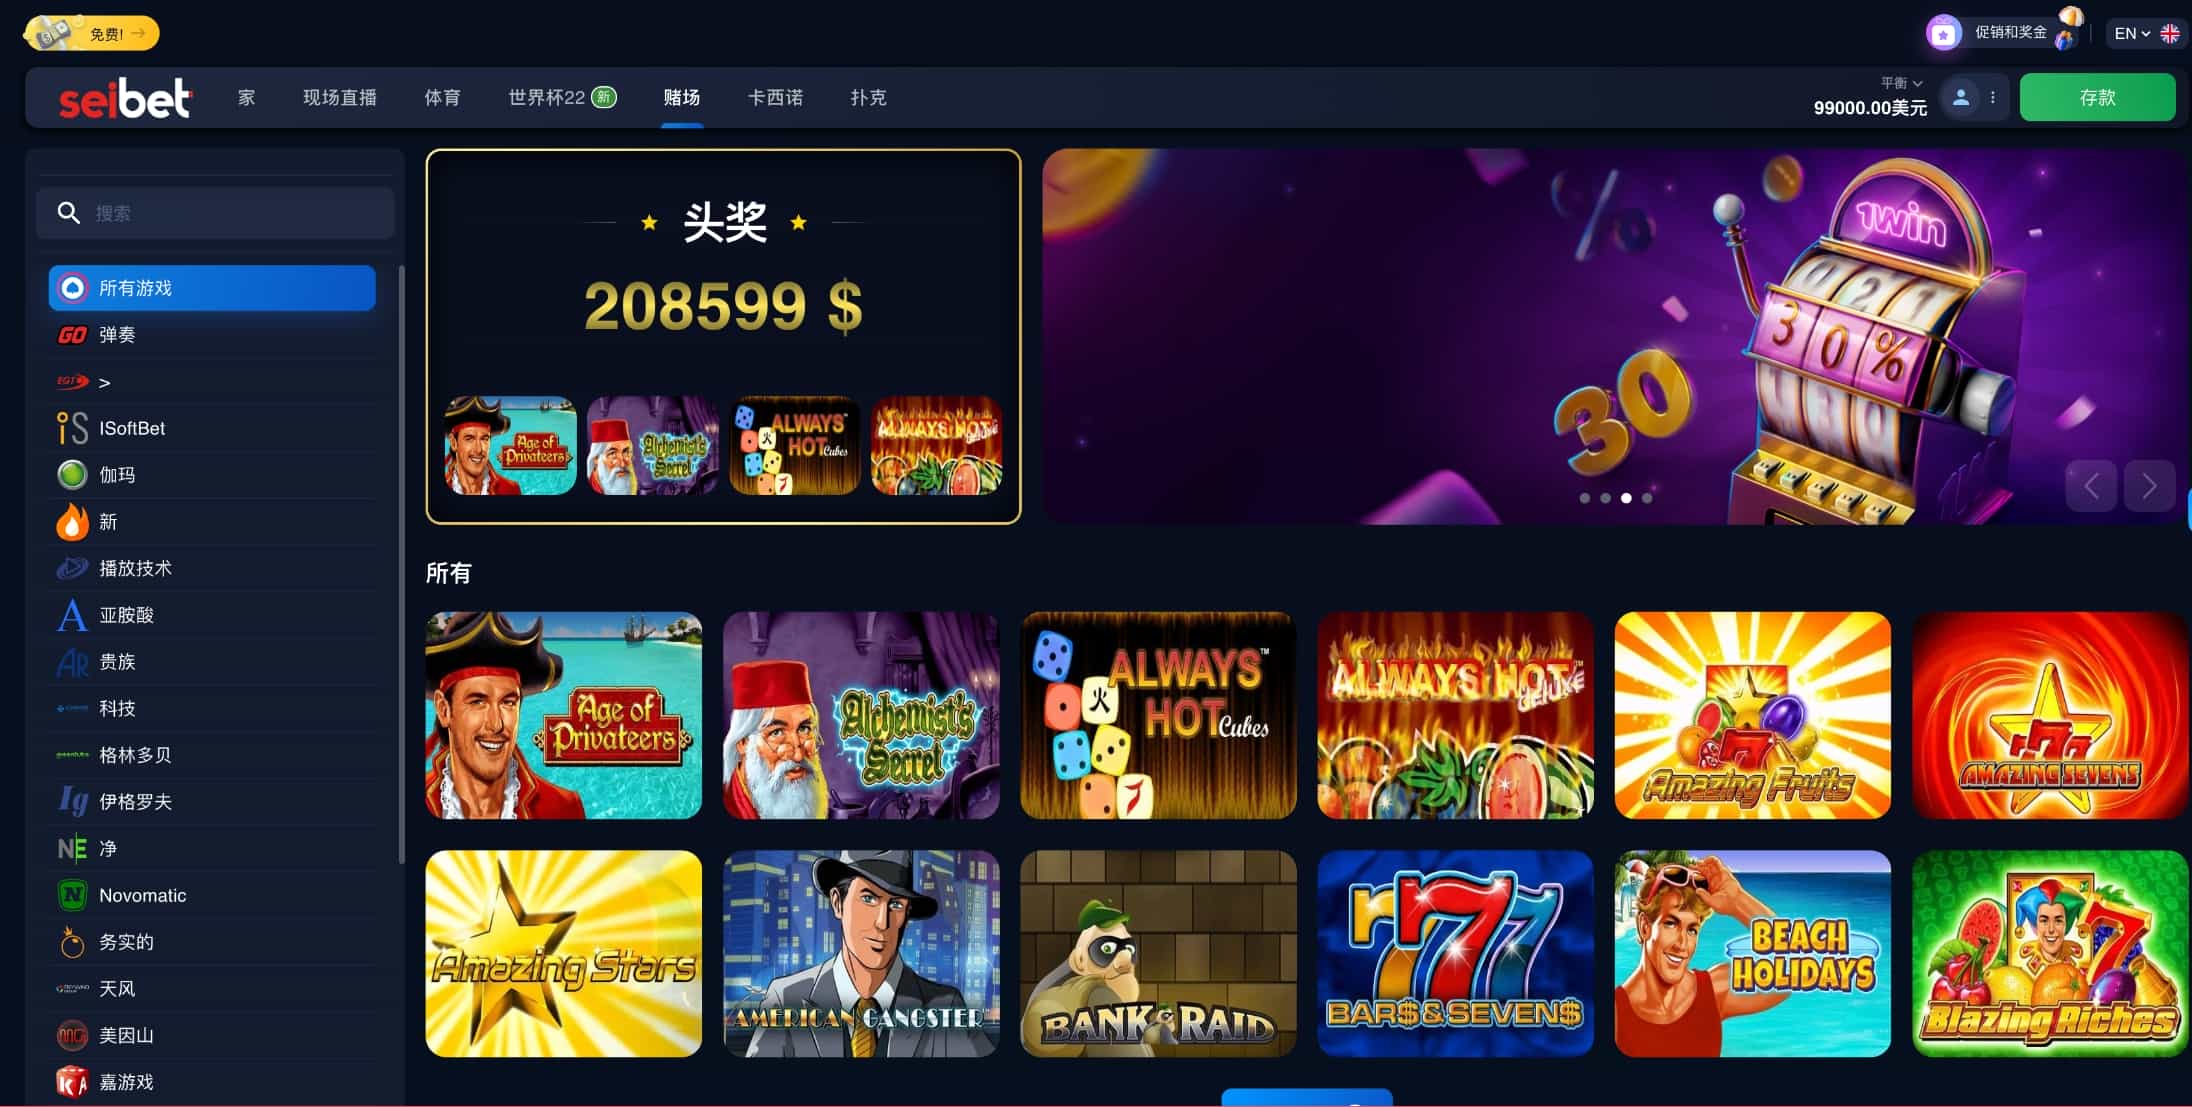Click into the 搜索 search field
This screenshot has height=1107, width=2192.
tap(215, 213)
